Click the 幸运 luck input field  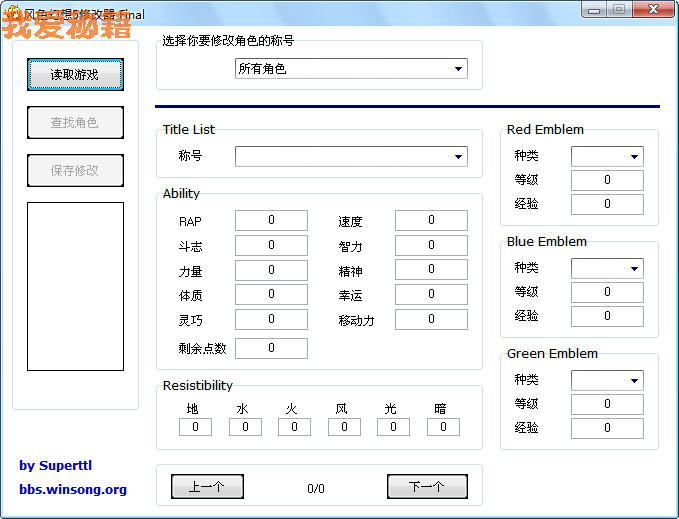point(431,295)
